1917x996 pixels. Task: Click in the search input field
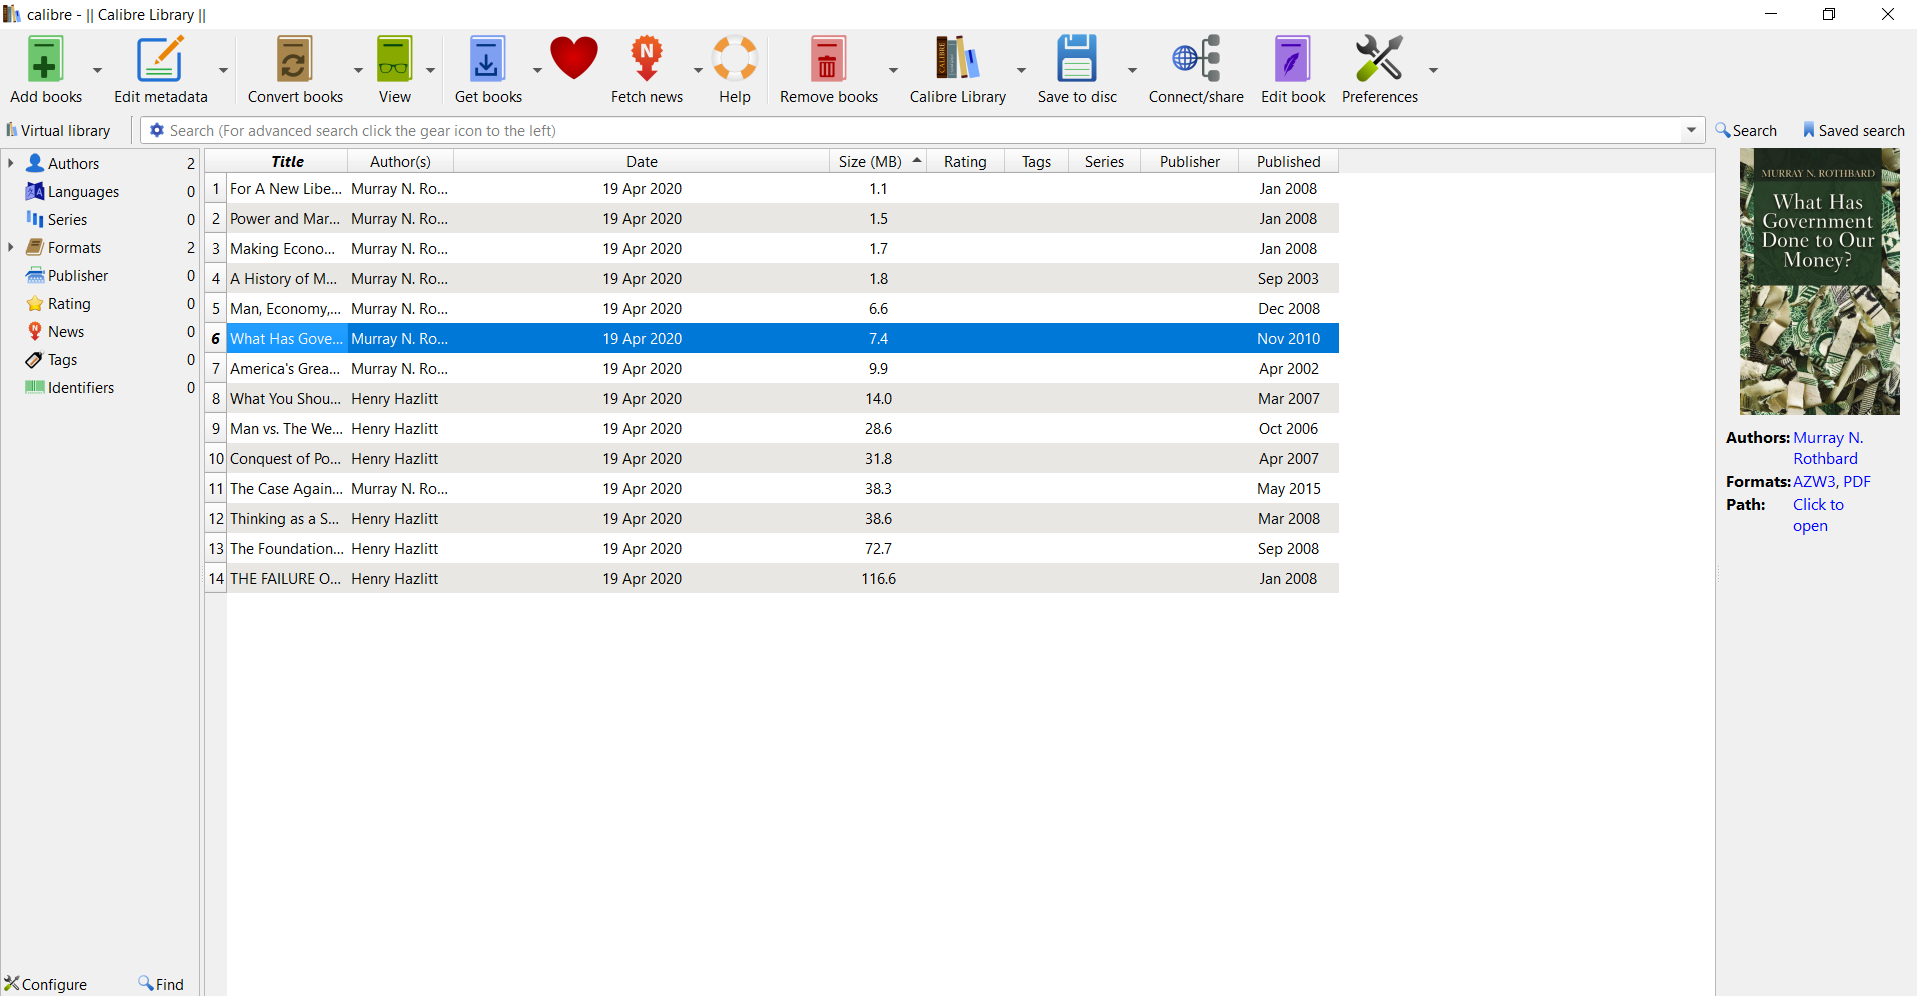(x=924, y=130)
